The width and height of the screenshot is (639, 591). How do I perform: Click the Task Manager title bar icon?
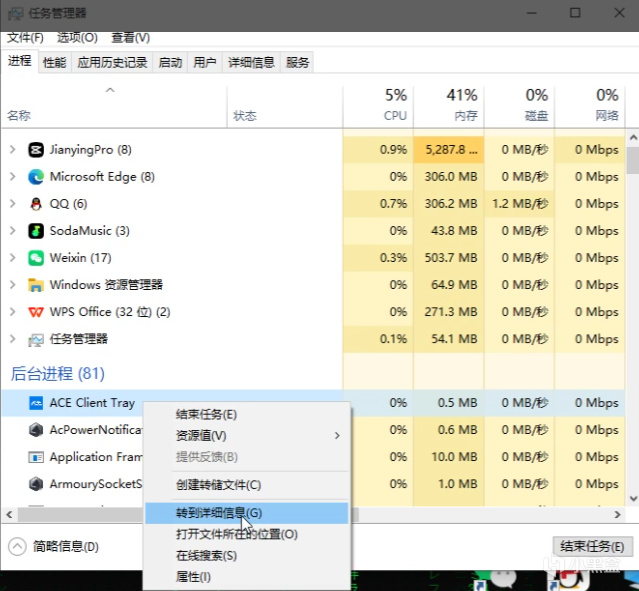(x=16, y=13)
